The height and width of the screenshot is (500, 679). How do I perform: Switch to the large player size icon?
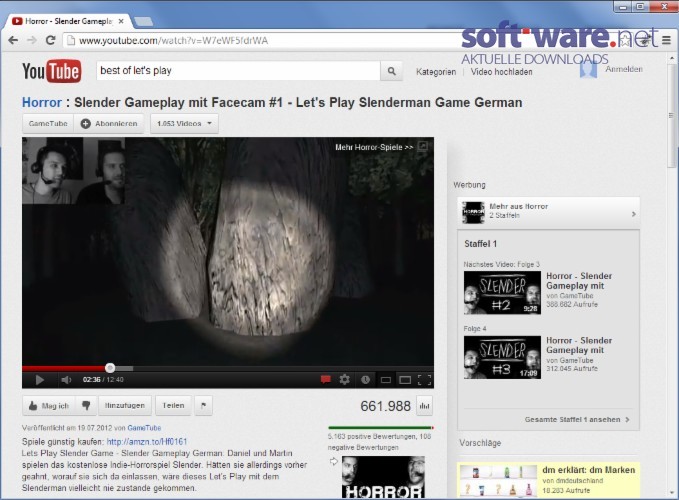click(x=405, y=380)
